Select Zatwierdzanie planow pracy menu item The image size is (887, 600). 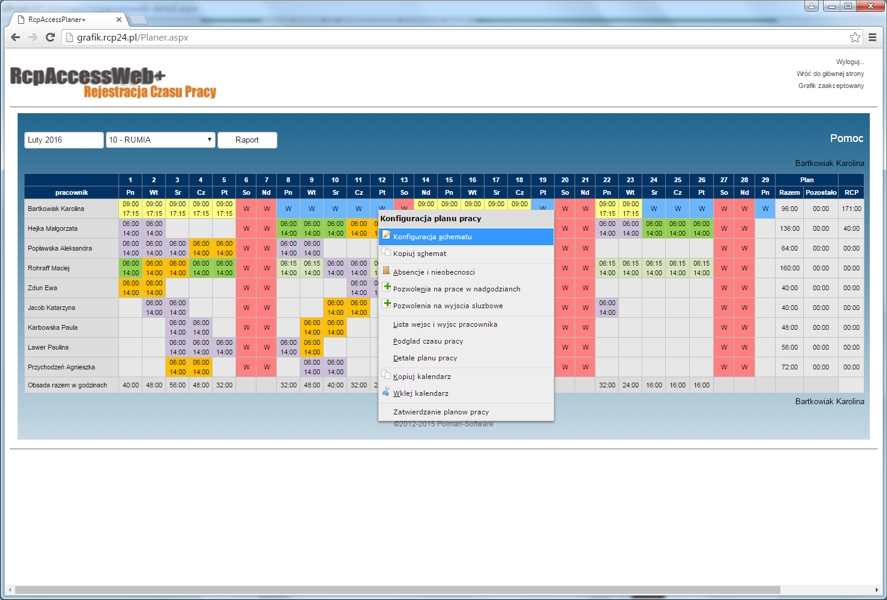click(x=441, y=411)
